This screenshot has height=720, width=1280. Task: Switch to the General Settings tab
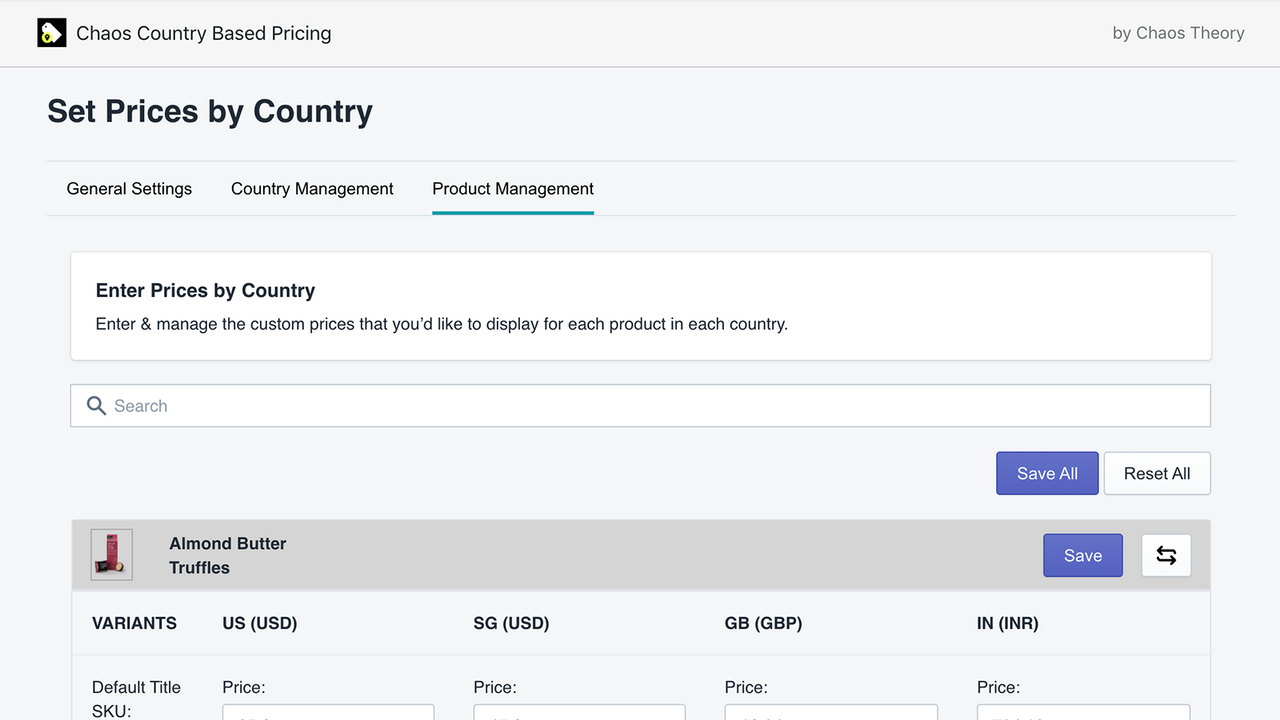pyautogui.click(x=129, y=188)
